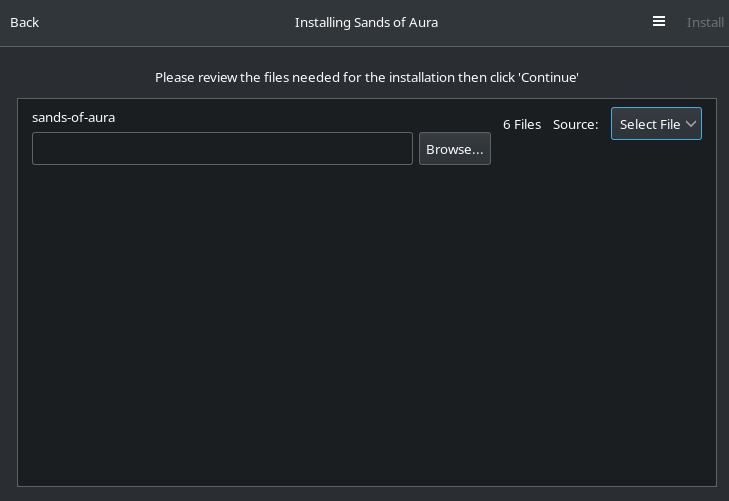
Task: Click the Browse... button
Action: pos(454,149)
